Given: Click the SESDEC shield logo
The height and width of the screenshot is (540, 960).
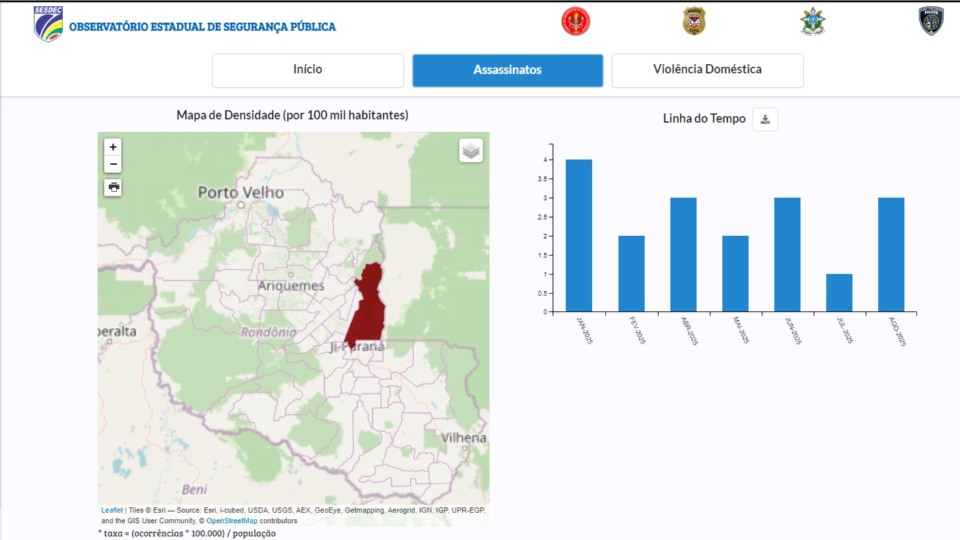Looking at the screenshot, I should point(48,23).
